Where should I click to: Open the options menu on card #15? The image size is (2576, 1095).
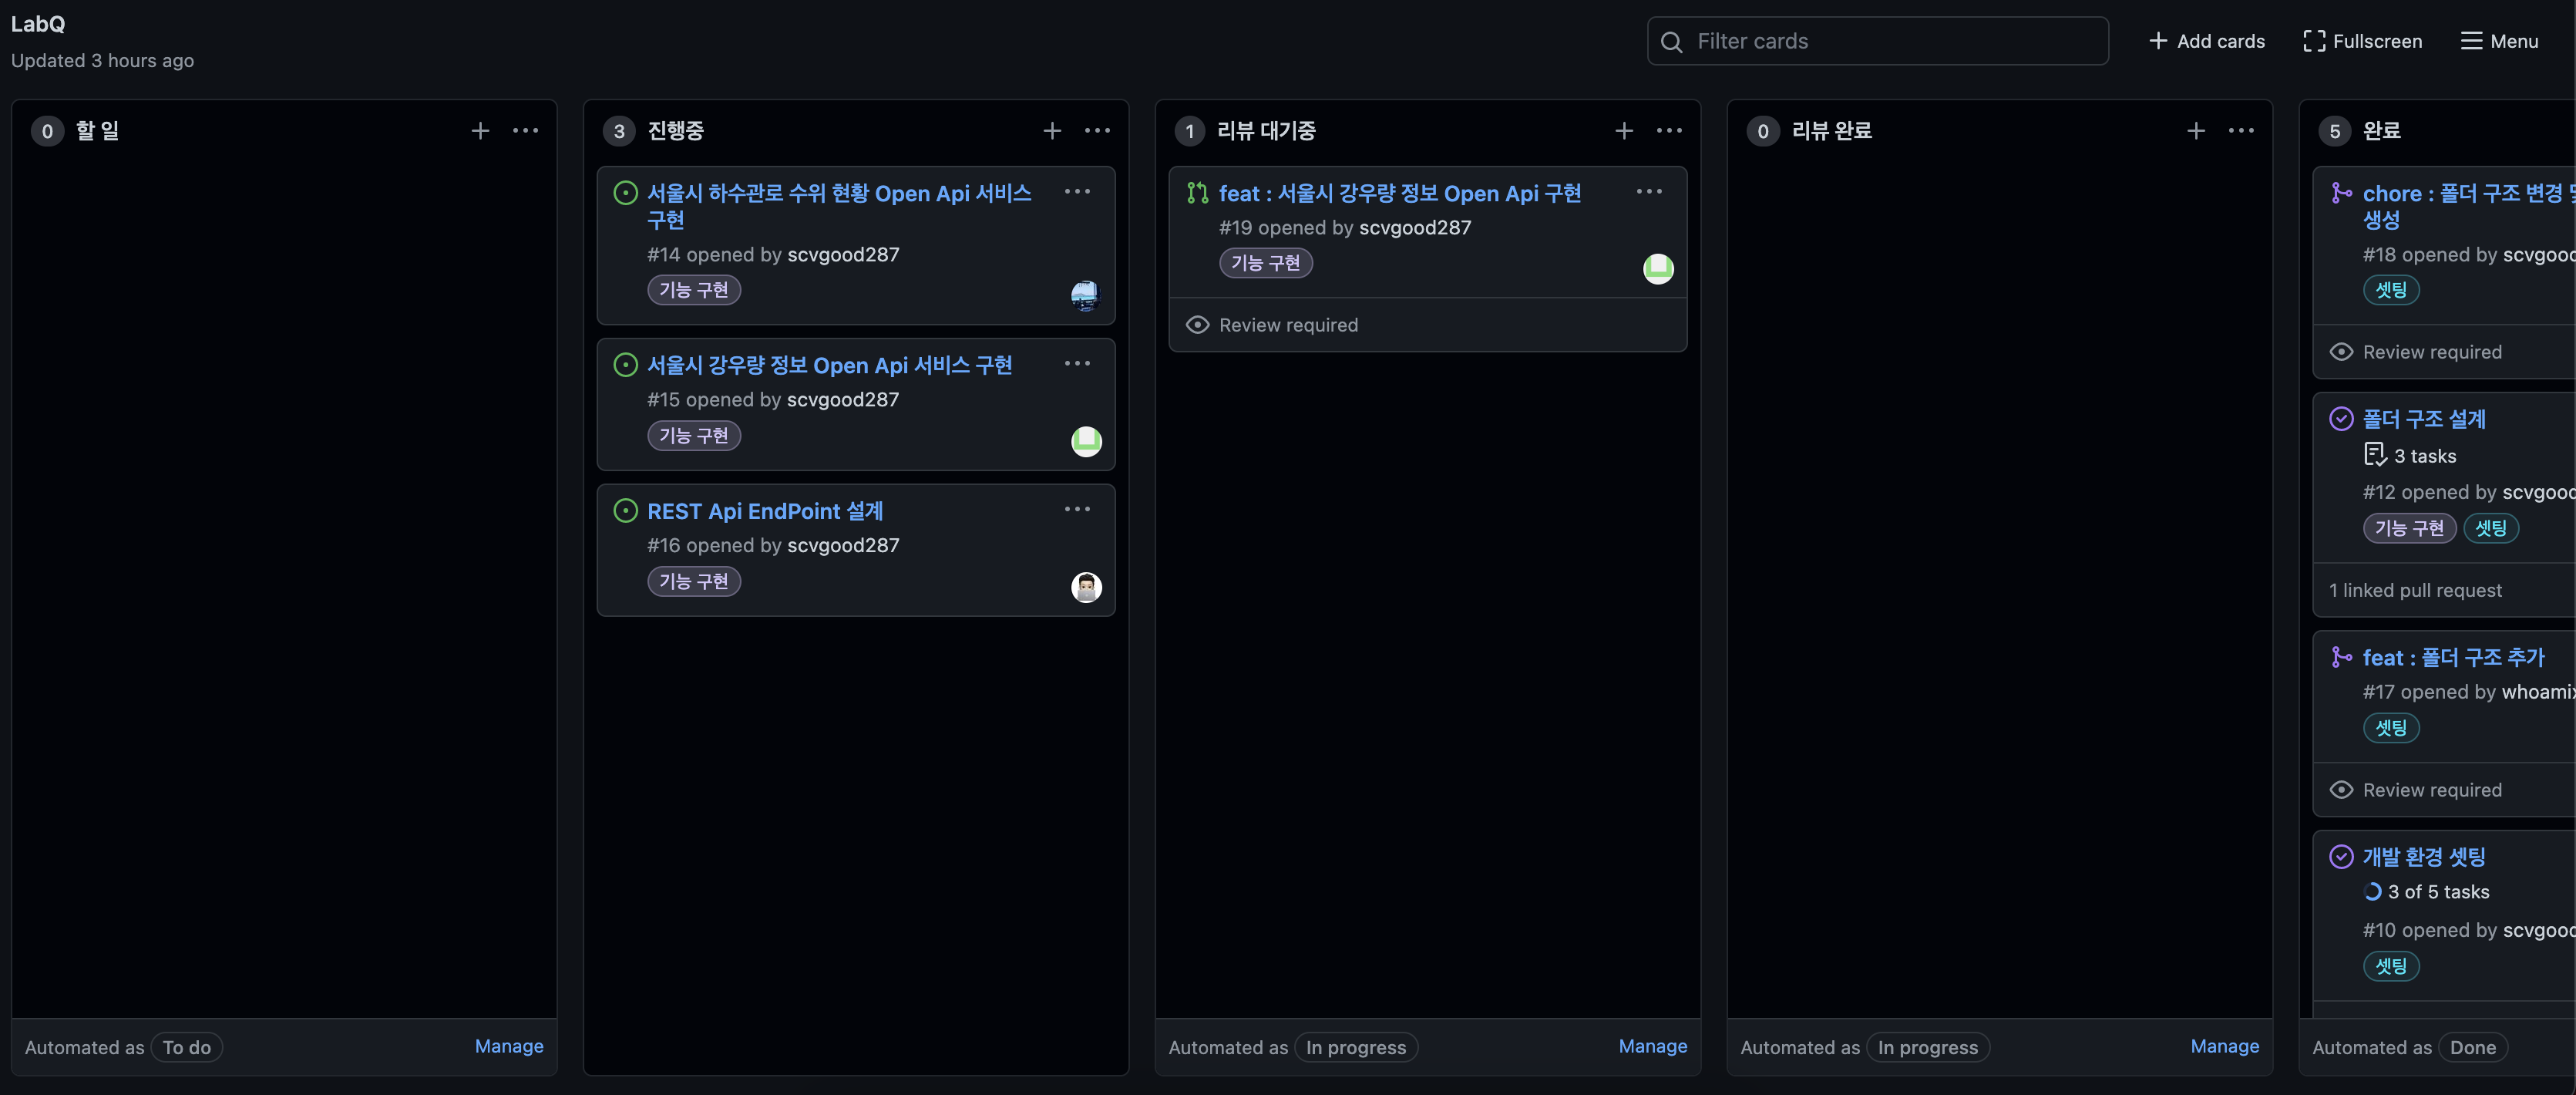(1077, 363)
